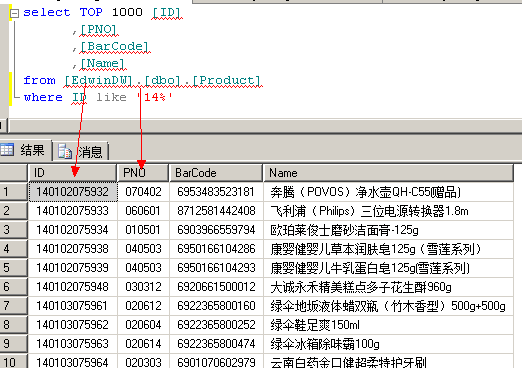Click Name cell 绿伞冰箱除味霸100g

pyautogui.click(x=388, y=344)
